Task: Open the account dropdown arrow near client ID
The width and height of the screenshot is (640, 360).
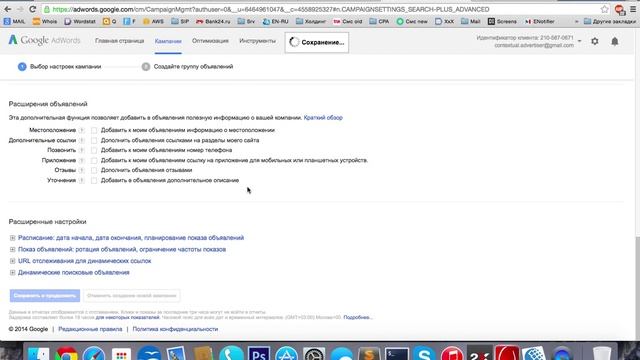Action: coord(580,41)
